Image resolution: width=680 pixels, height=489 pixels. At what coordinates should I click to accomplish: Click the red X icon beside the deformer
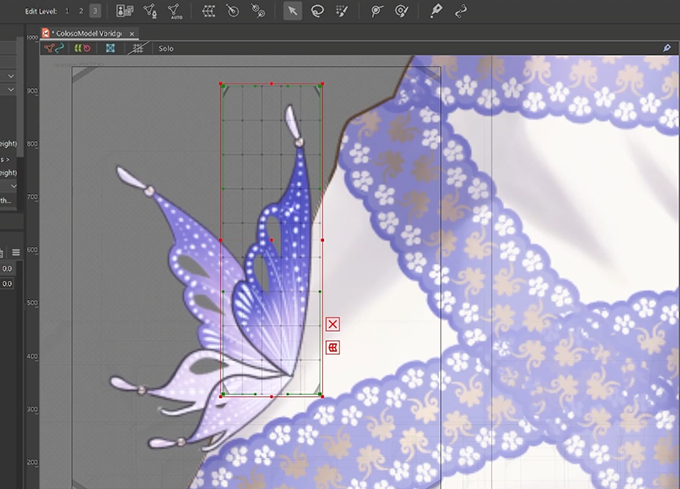pyautogui.click(x=332, y=324)
